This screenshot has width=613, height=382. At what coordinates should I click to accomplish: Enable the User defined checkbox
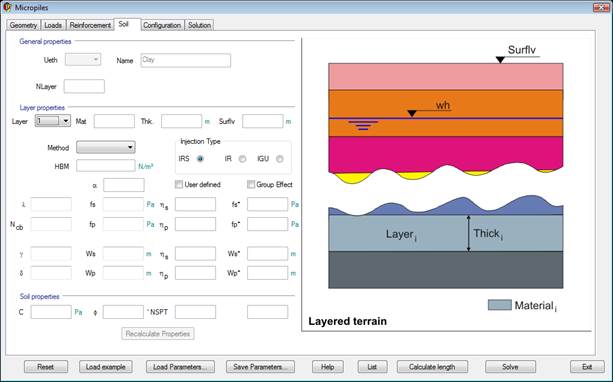point(179,184)
